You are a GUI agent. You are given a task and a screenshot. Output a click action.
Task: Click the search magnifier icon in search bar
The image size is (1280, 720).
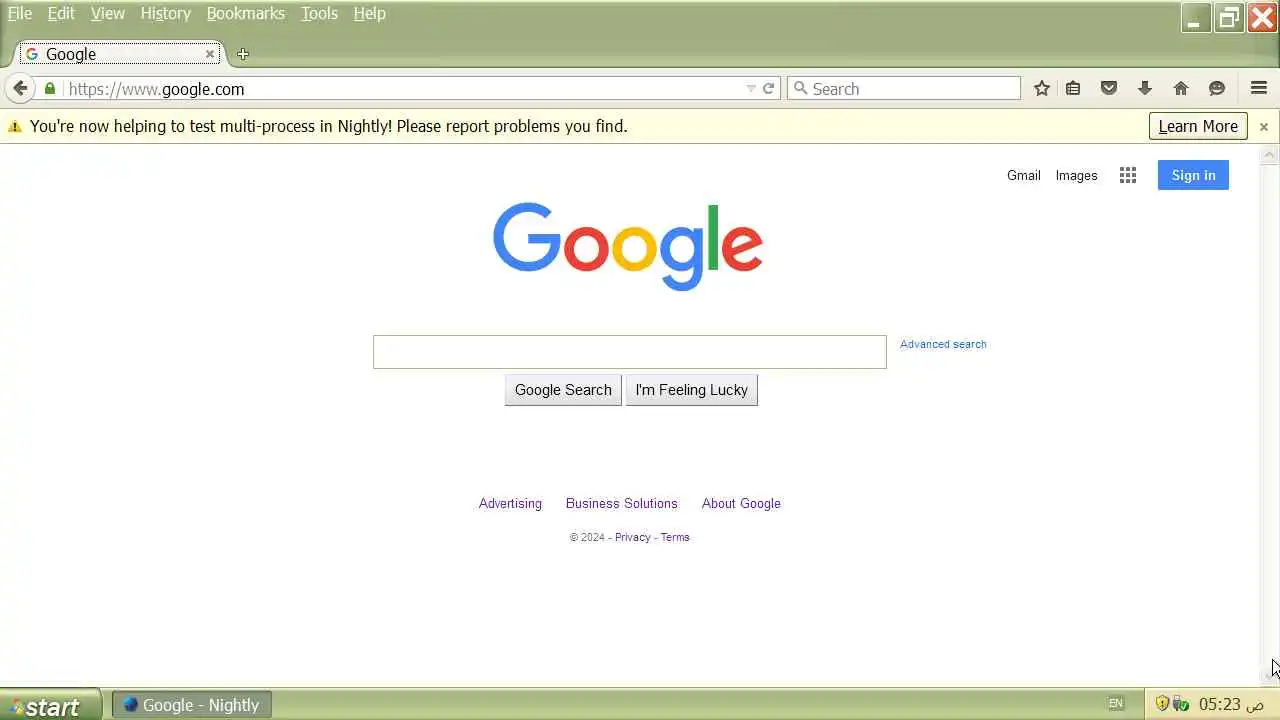tap(800, 89)
